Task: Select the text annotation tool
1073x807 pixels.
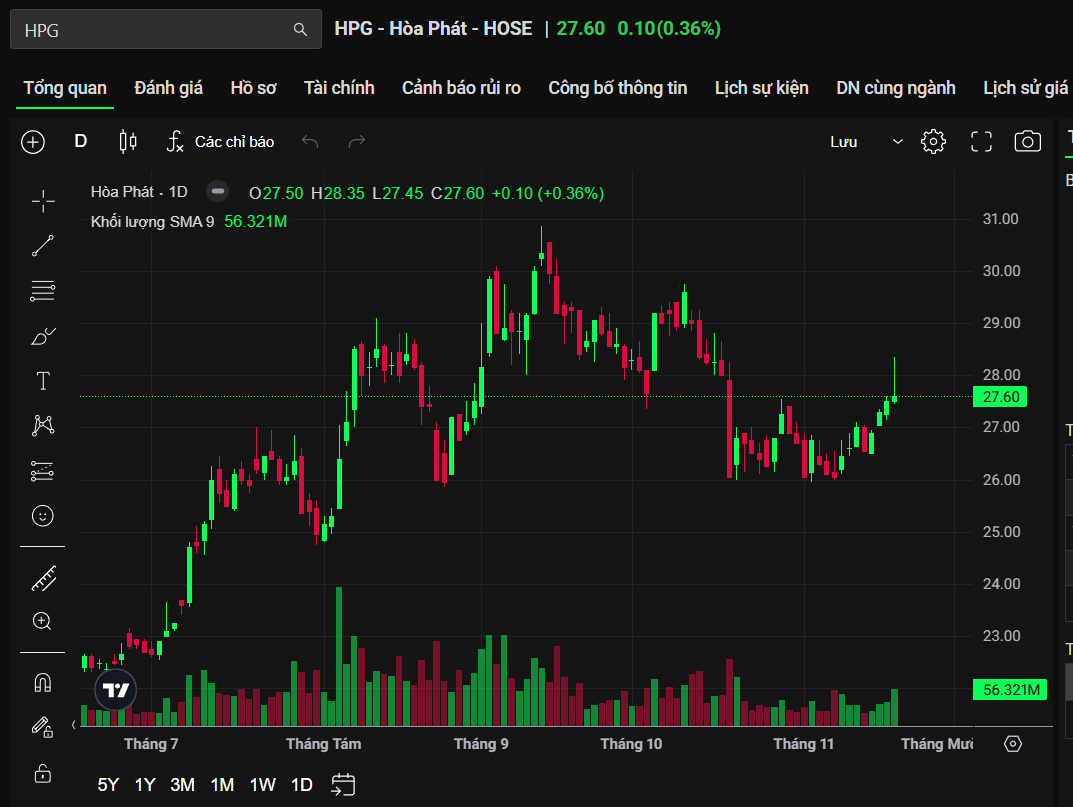Action: point(43,381)
